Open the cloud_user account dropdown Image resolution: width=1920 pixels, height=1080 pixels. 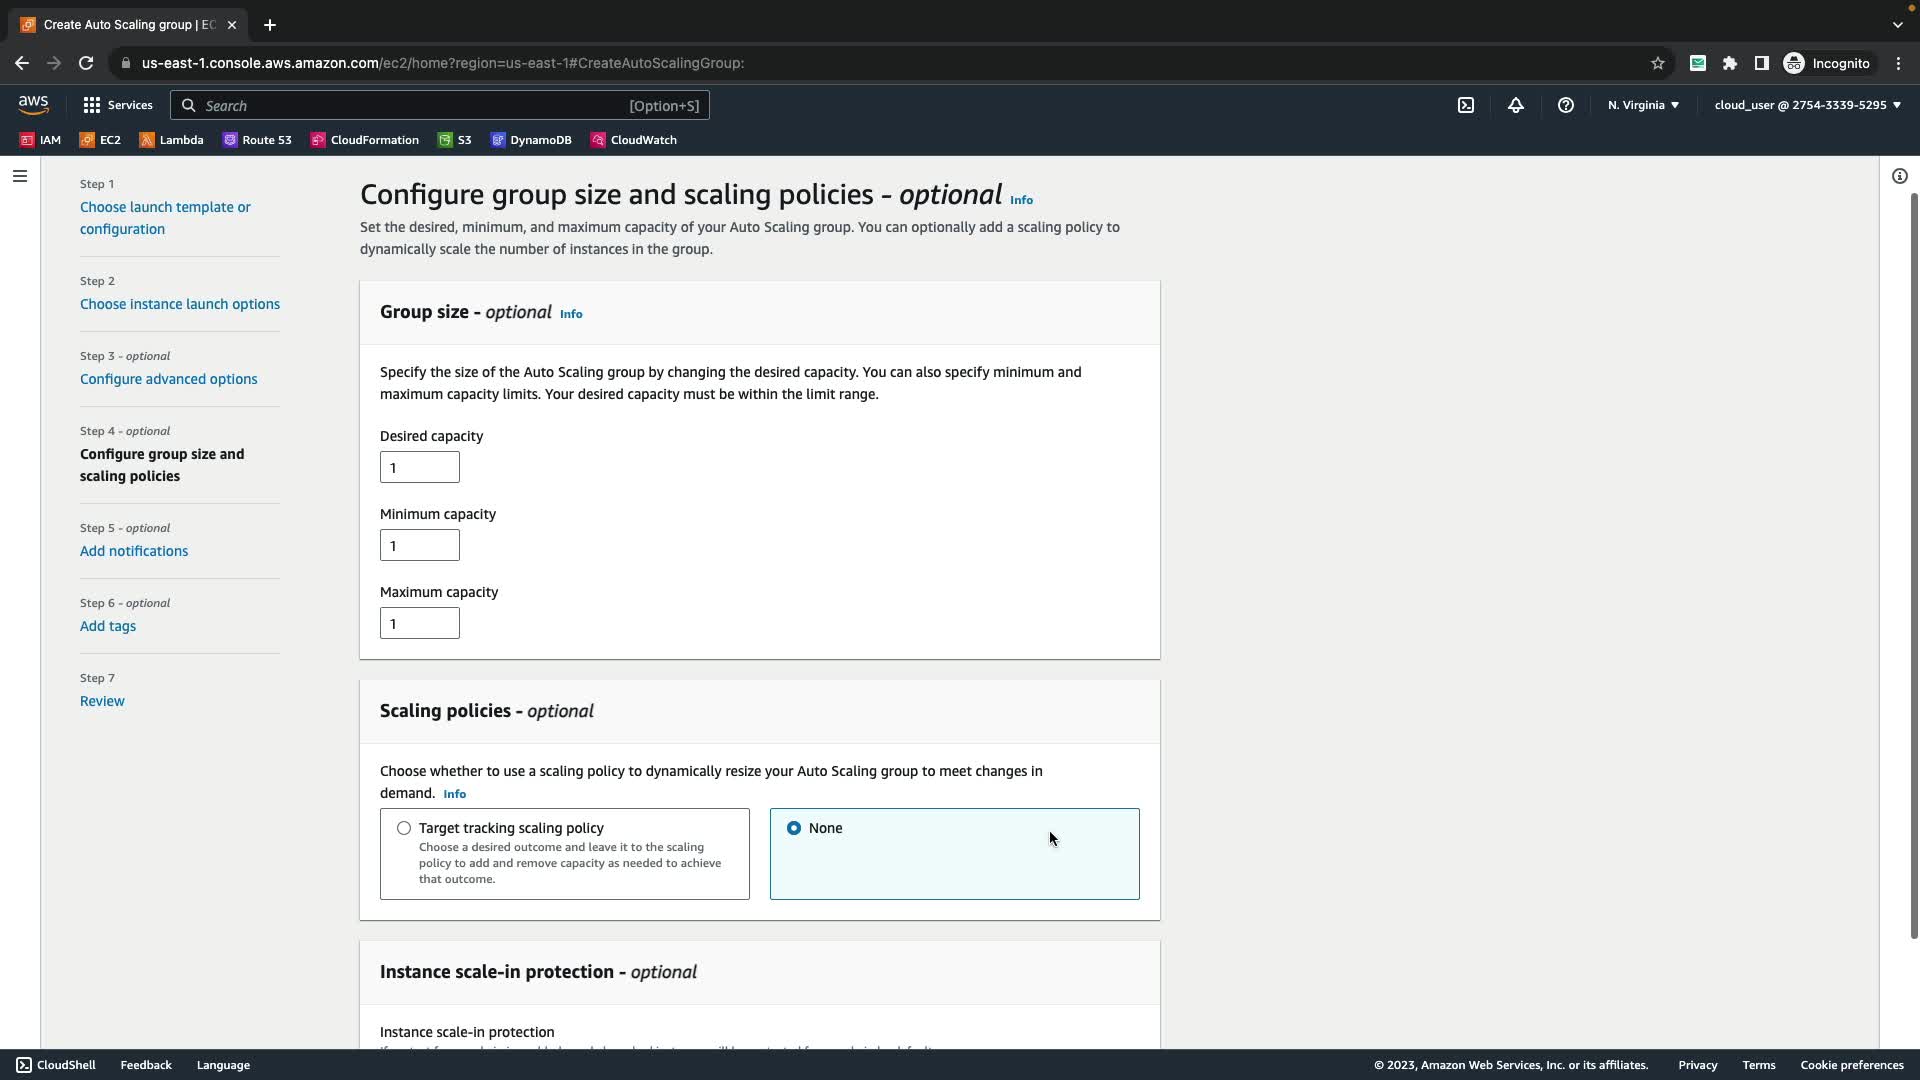click(x=1807, y=105)
